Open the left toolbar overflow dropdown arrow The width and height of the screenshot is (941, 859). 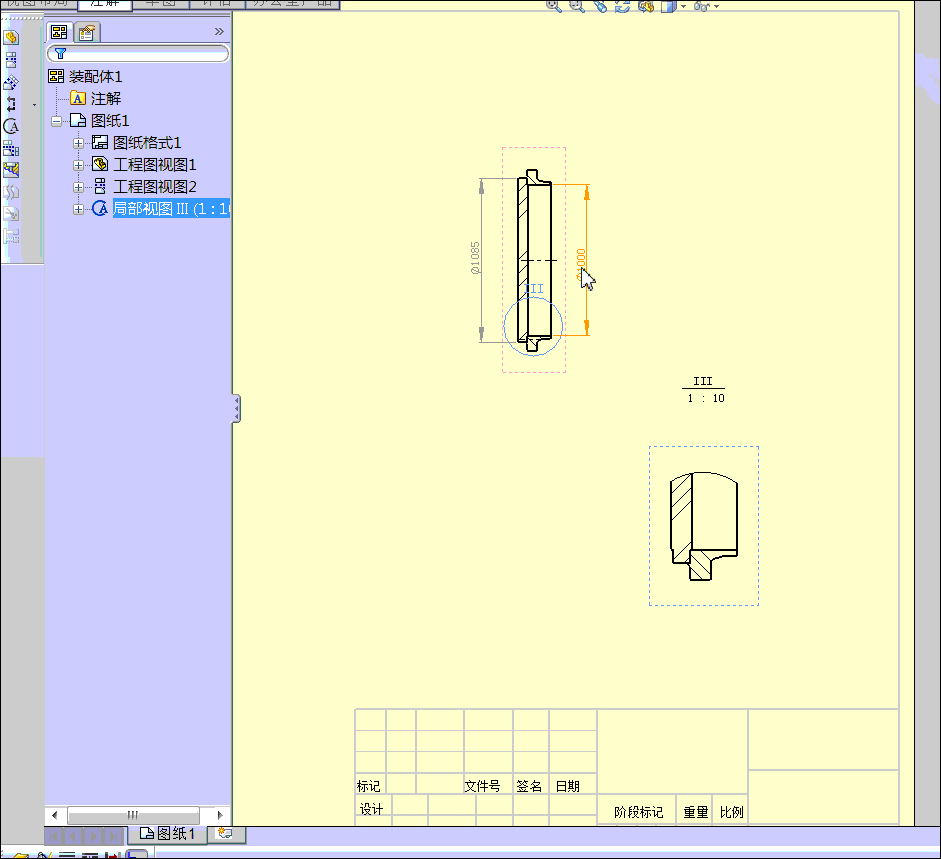[34, 105]
